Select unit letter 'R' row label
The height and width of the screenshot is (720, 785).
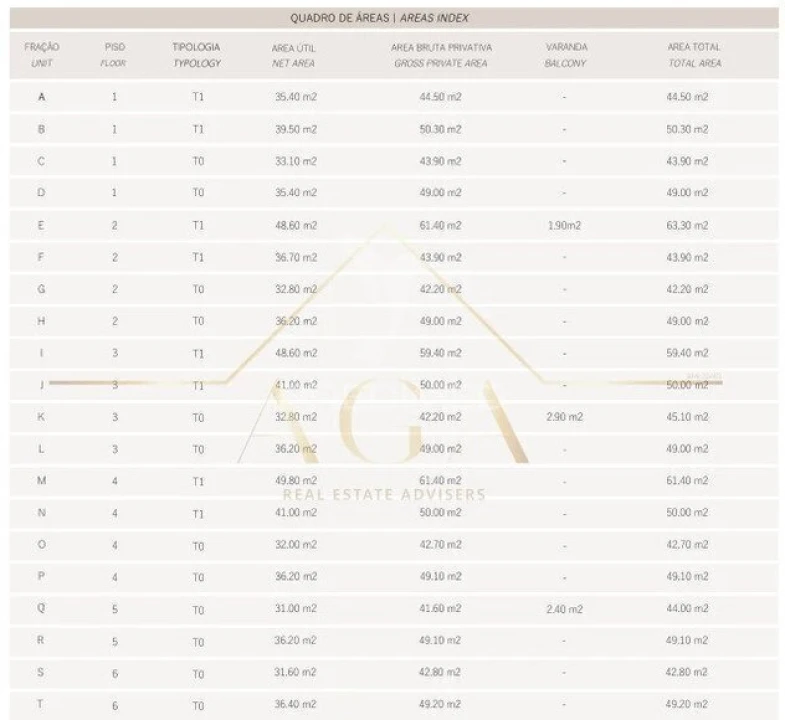click(41, 640)
